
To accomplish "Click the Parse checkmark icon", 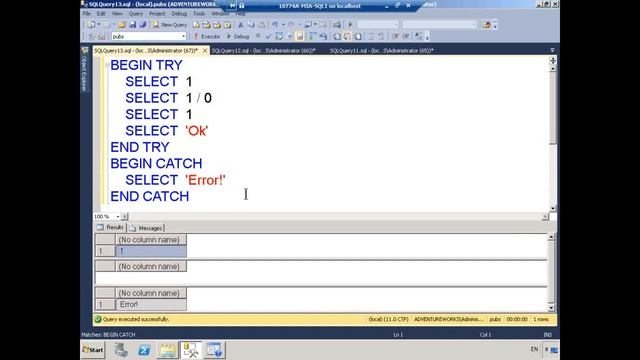I will click(x=268, y=36).
